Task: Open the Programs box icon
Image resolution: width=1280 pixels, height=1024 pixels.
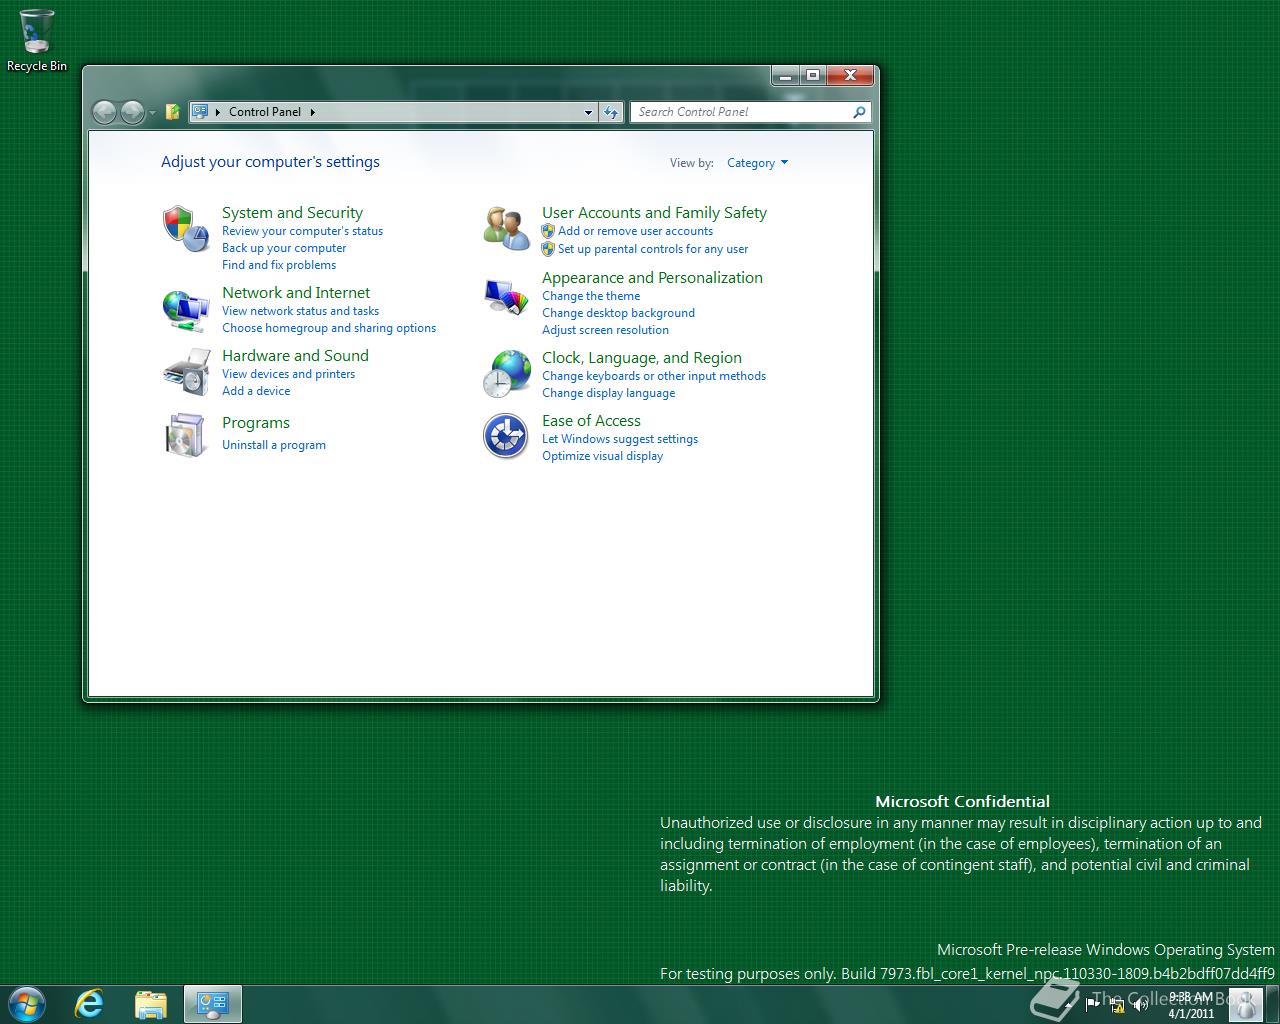Action: coord(185,435)
